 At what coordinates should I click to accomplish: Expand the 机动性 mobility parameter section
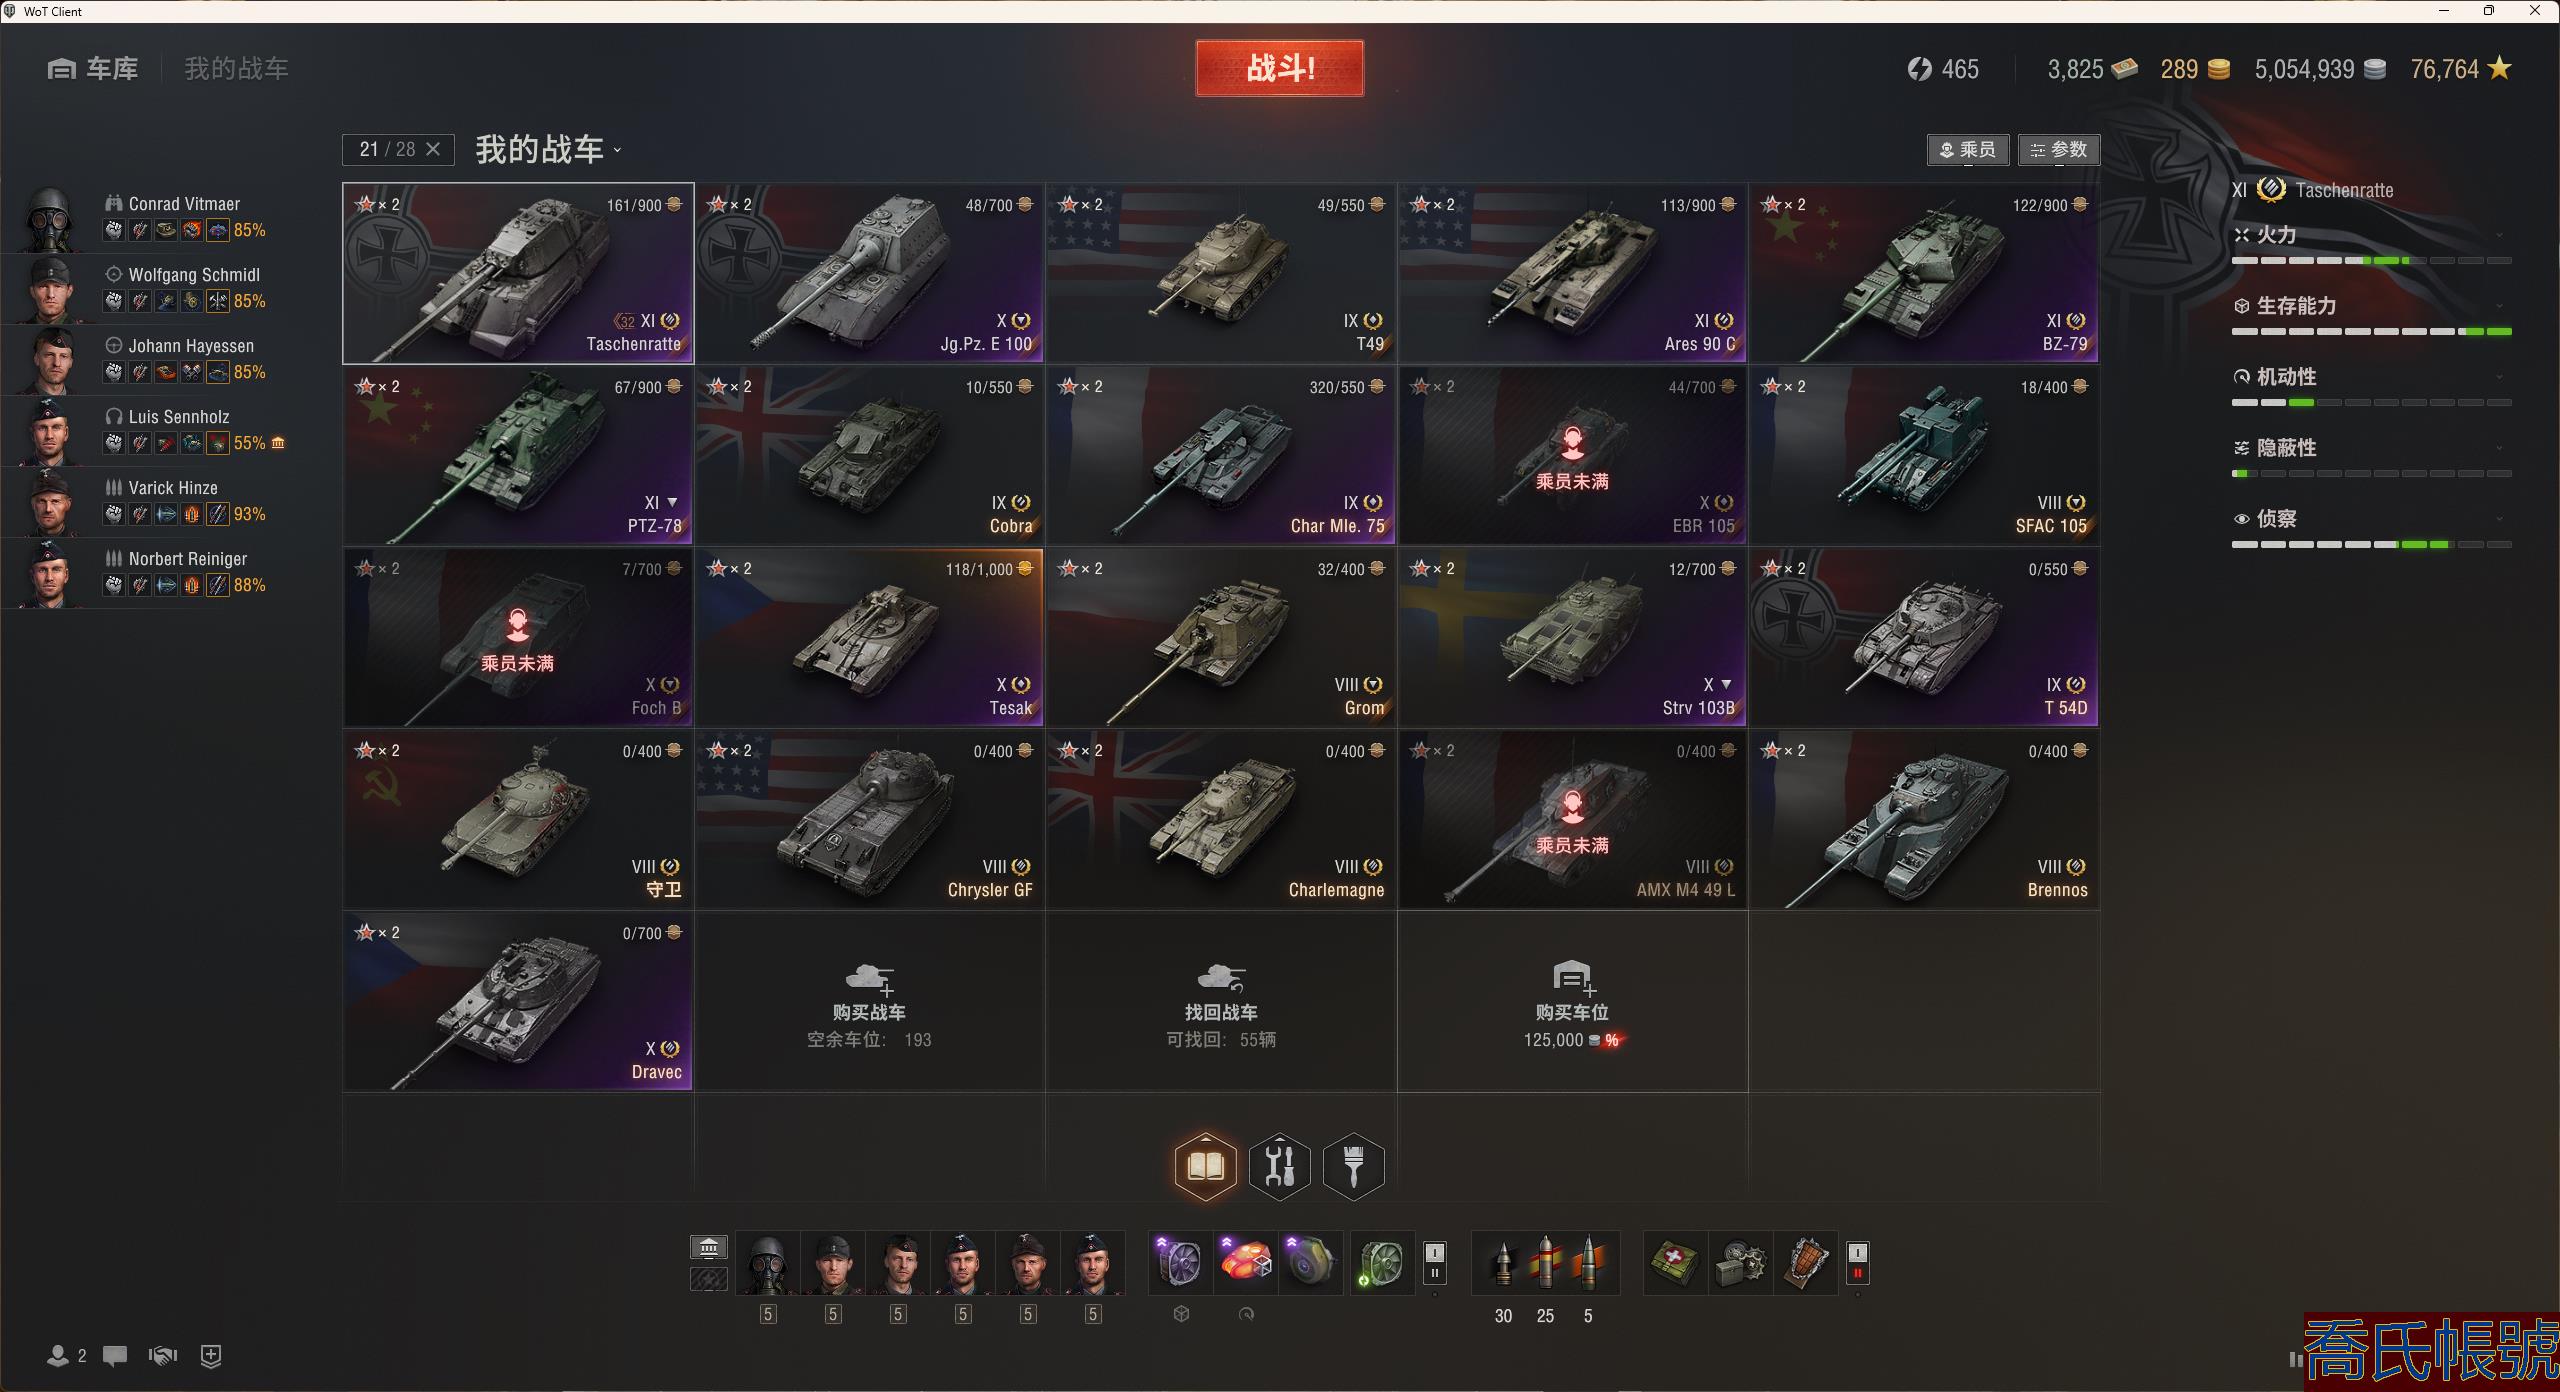pyautogui.click(x=2371, y=377)
